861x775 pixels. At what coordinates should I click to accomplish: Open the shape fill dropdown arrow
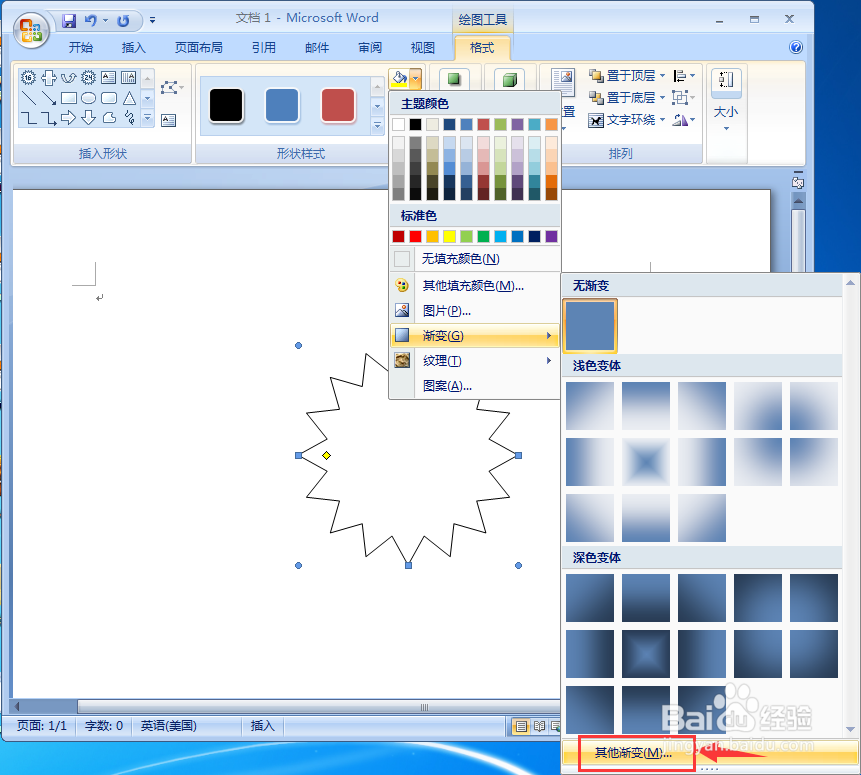tap(416, 79)
